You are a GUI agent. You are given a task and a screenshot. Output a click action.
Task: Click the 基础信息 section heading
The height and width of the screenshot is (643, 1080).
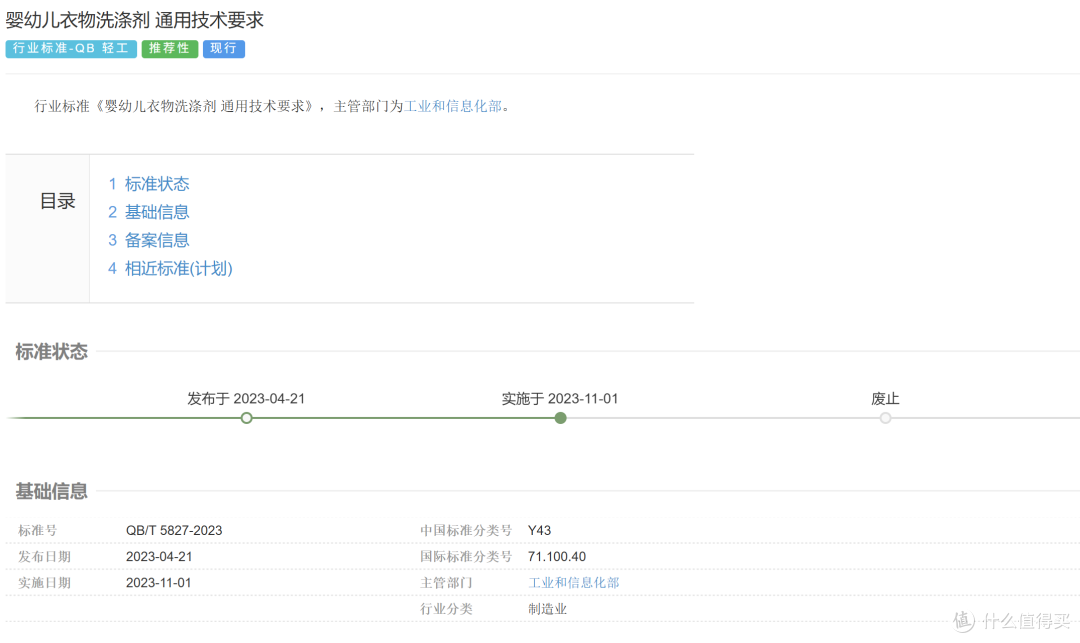[52, 492]
